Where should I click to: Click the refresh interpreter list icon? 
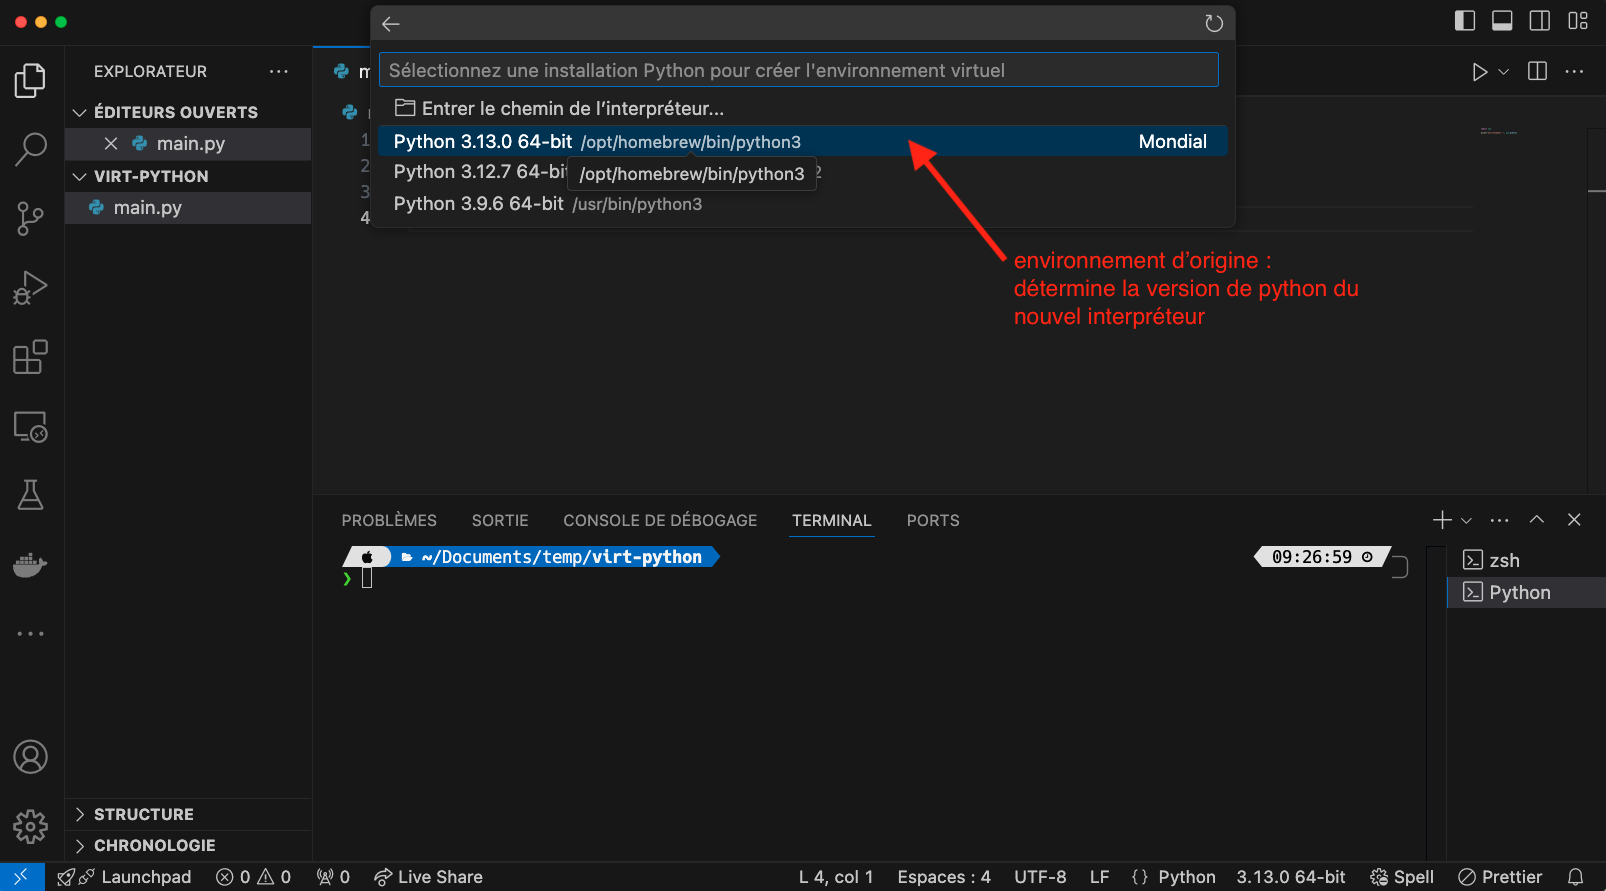(x=1214, y=24)
